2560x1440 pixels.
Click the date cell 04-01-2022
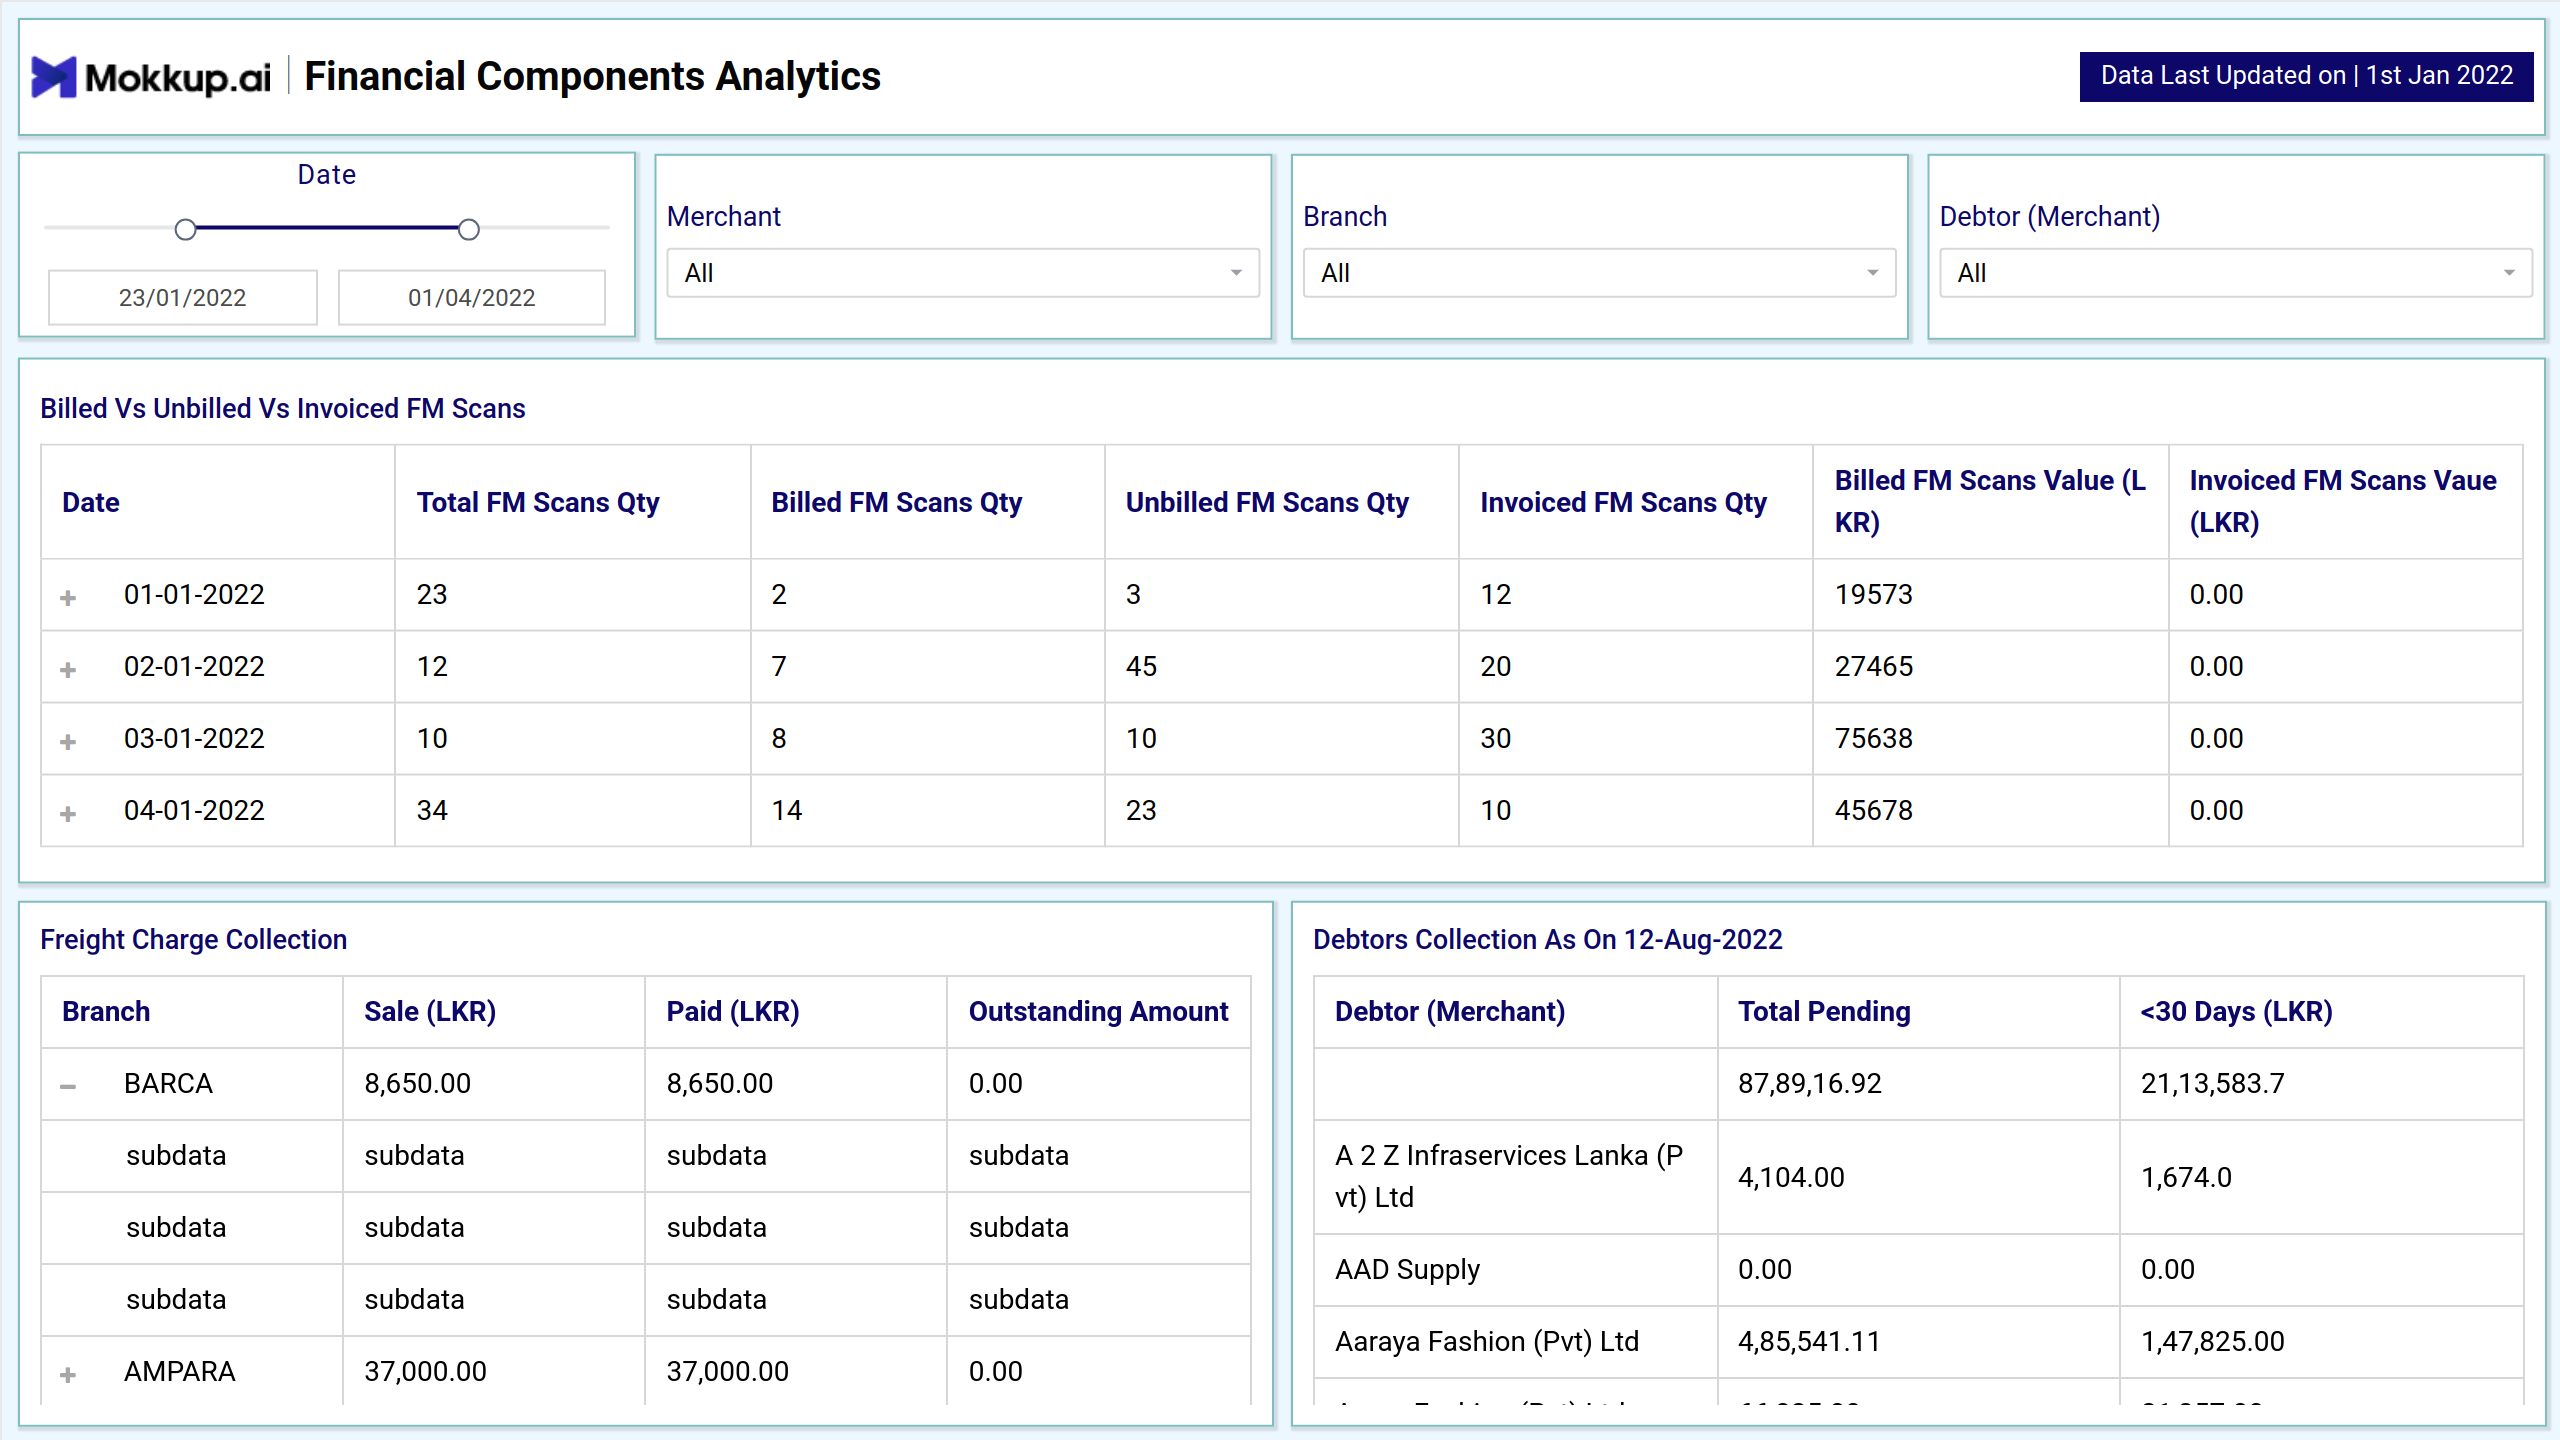(x=194, y=810)
